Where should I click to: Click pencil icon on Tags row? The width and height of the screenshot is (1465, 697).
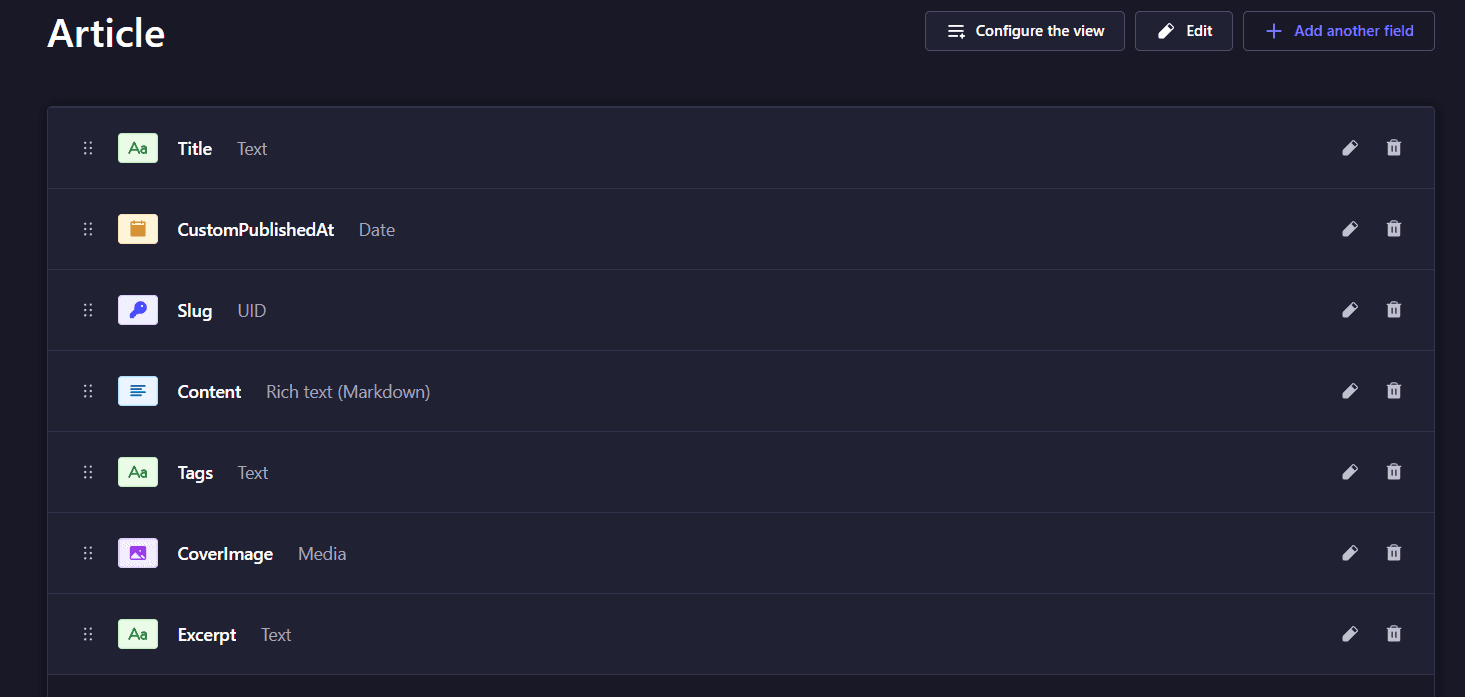[x=1350, y=472]
